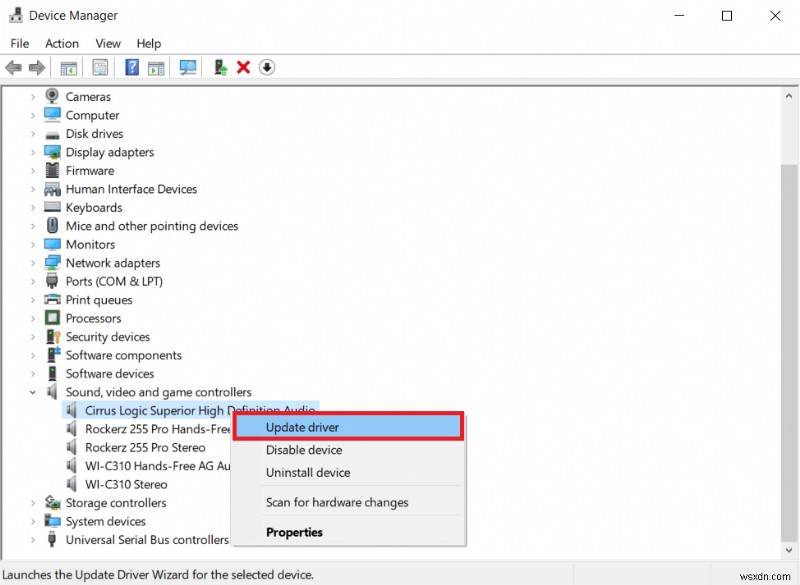
Task: Click the Uninstall device red X icon
Action: click(x=243, y=67)
